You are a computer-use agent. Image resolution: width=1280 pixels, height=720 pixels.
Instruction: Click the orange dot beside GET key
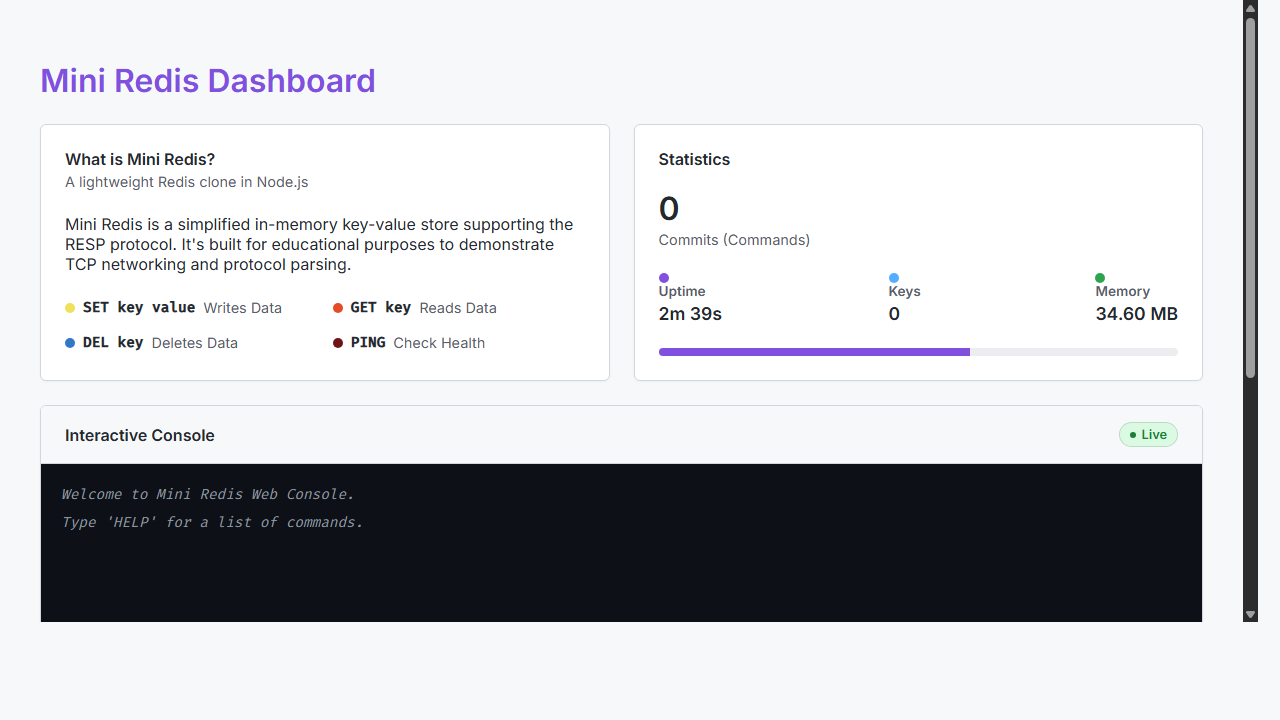coord(338,308)
